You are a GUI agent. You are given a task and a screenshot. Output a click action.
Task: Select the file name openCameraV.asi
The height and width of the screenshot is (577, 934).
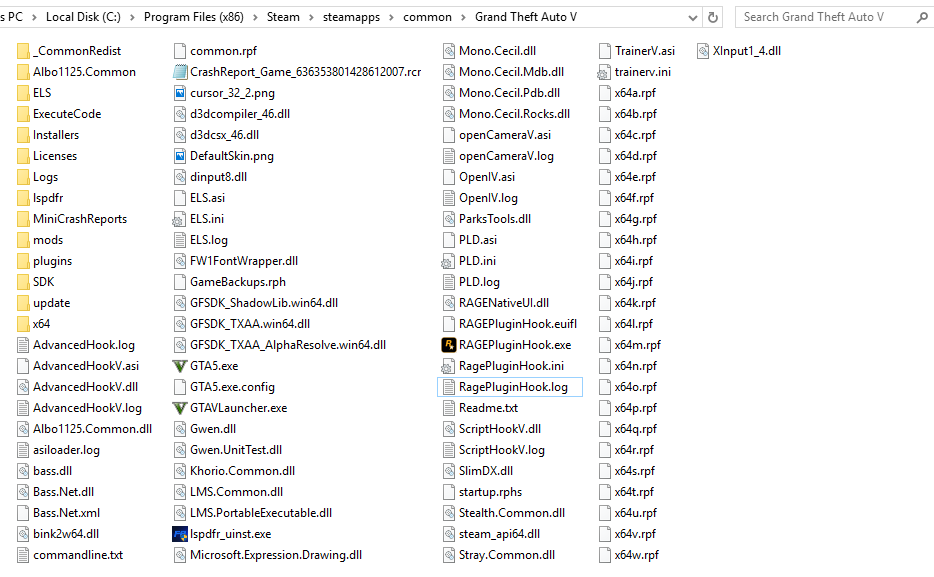click(505, 135)
